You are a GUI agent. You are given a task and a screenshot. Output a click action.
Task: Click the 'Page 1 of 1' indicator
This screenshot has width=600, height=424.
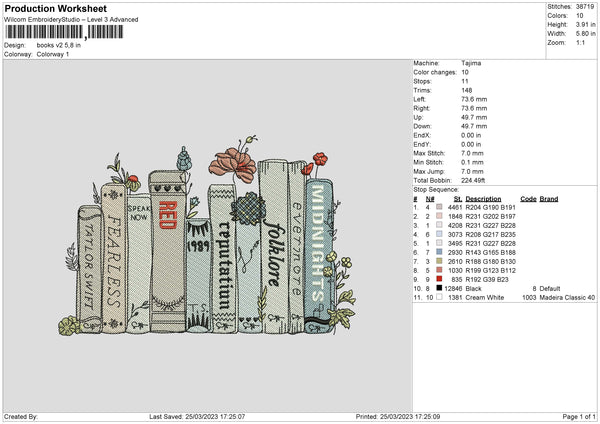[x=579, y=416]
